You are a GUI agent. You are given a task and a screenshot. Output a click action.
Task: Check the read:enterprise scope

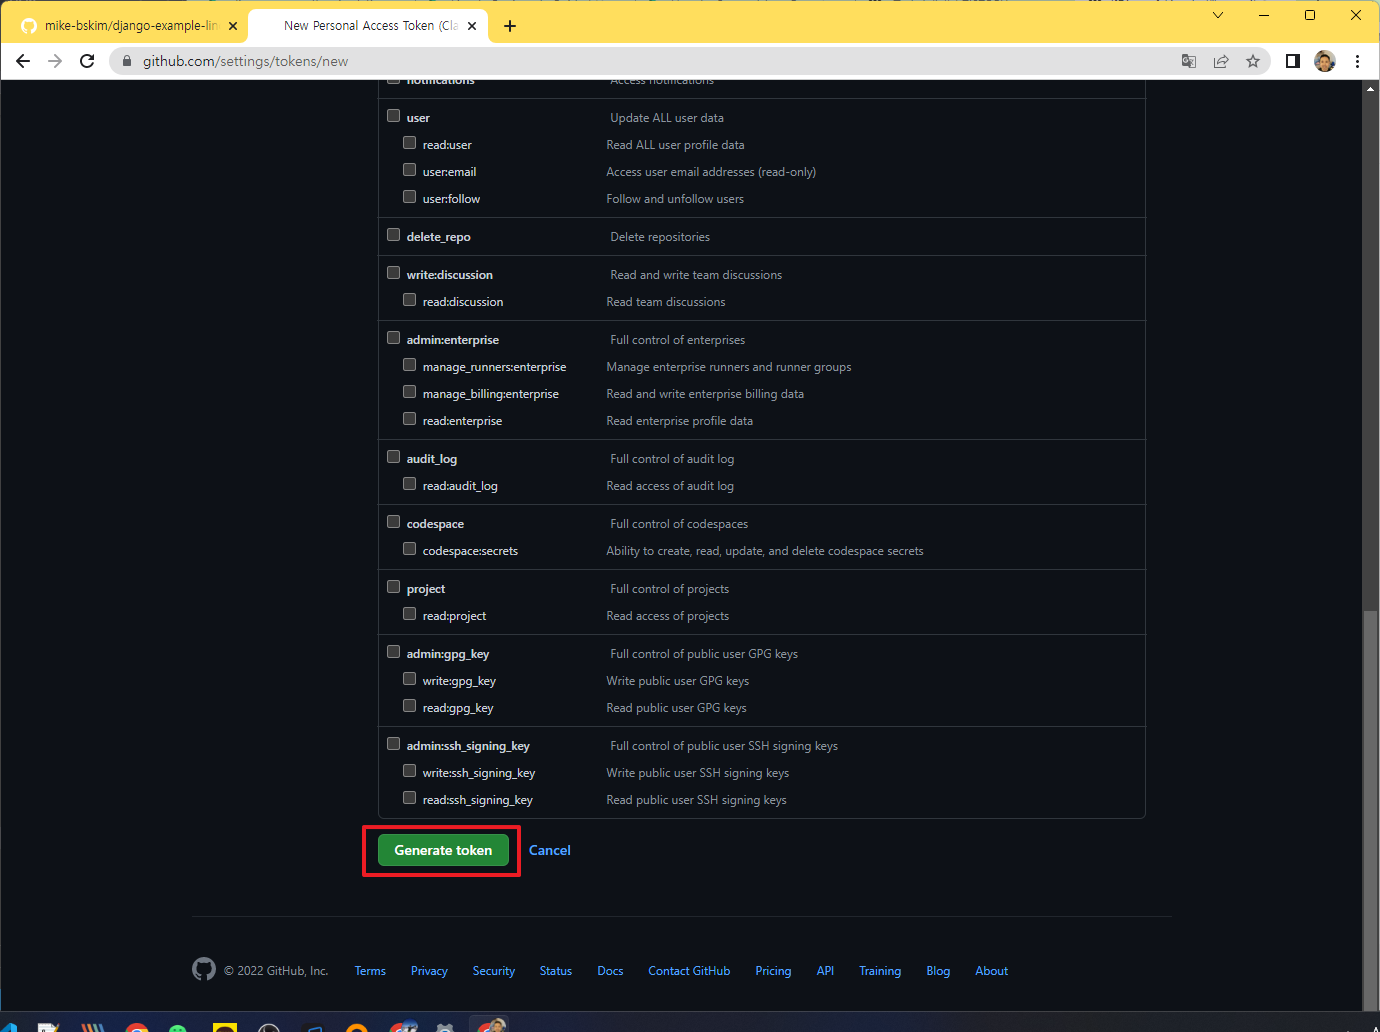pos(410,419)
